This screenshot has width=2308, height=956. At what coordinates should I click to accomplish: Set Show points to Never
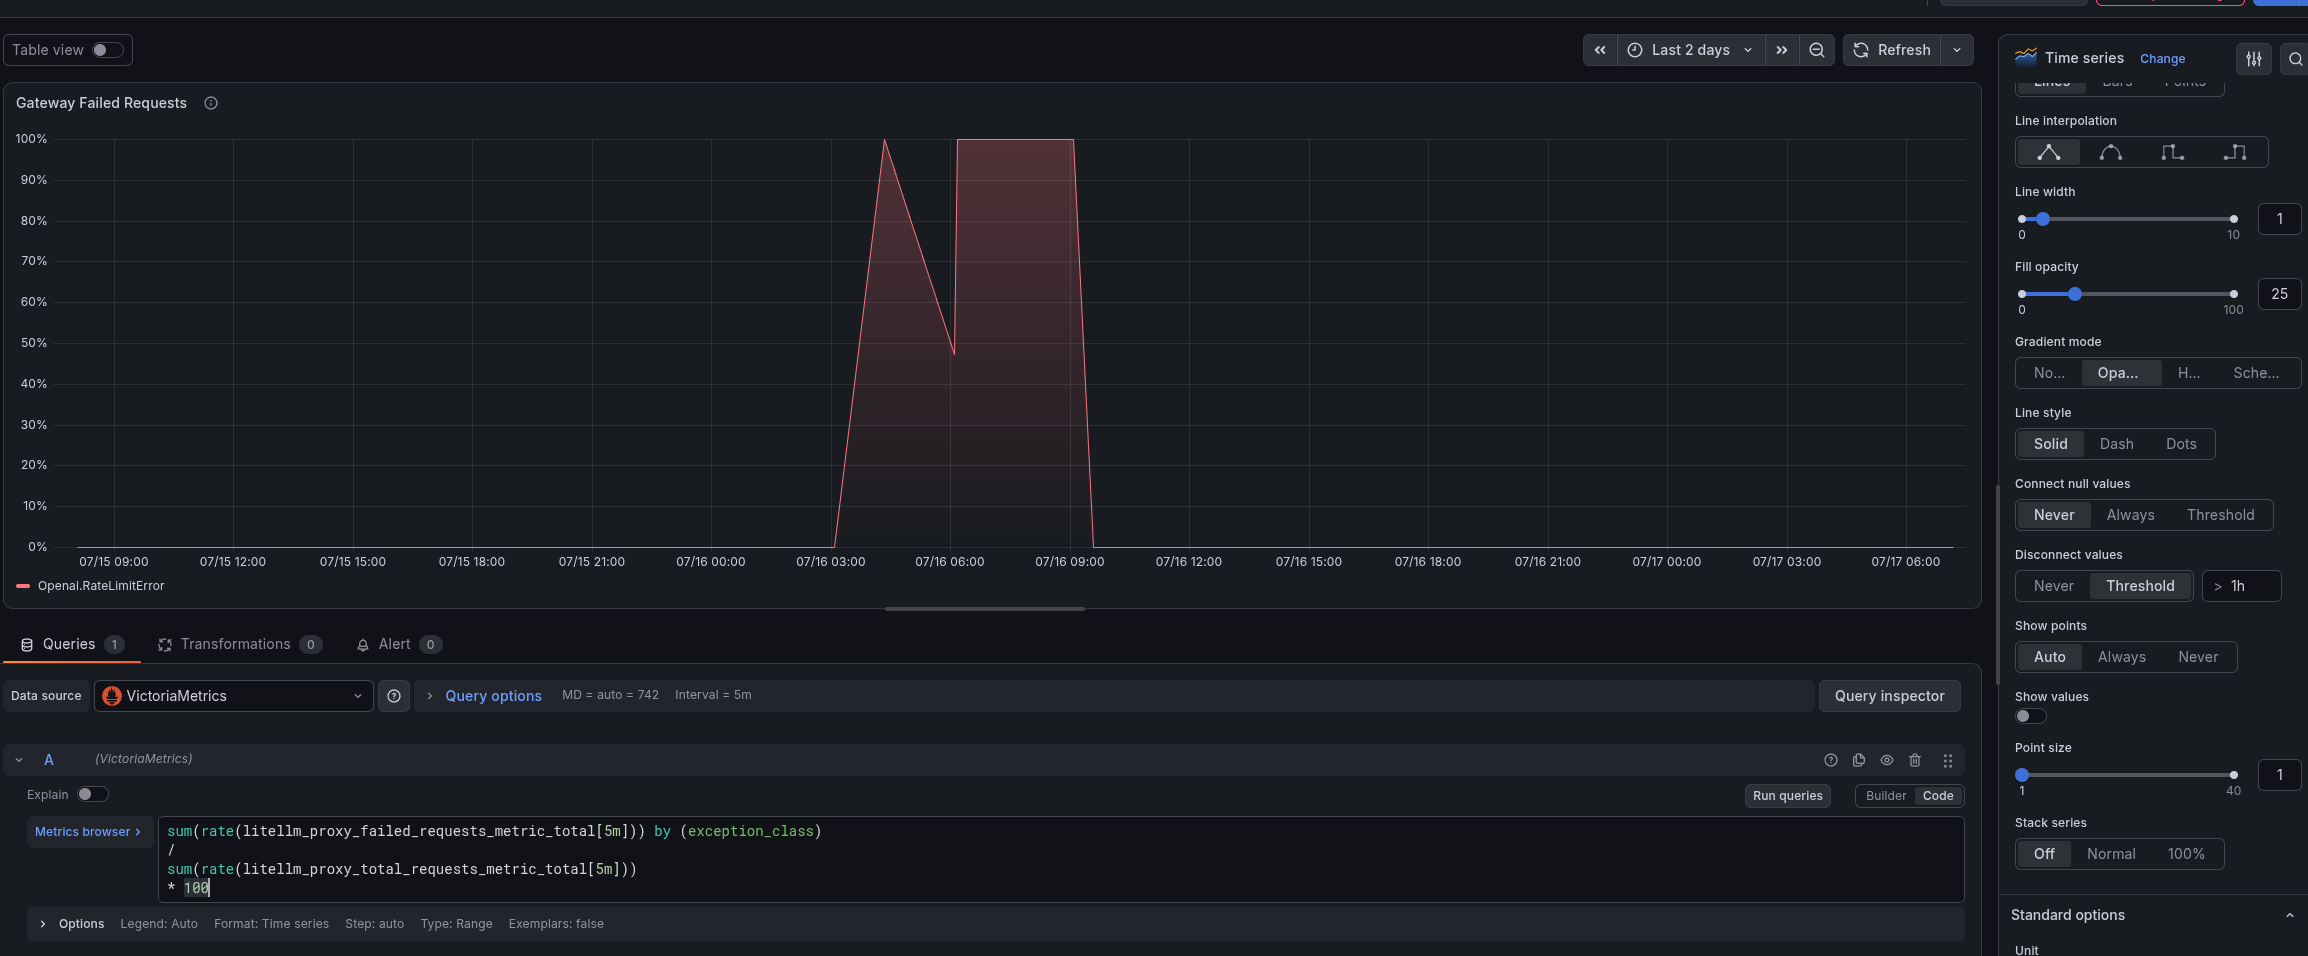pyautogui.click(x=2197, y=657)
